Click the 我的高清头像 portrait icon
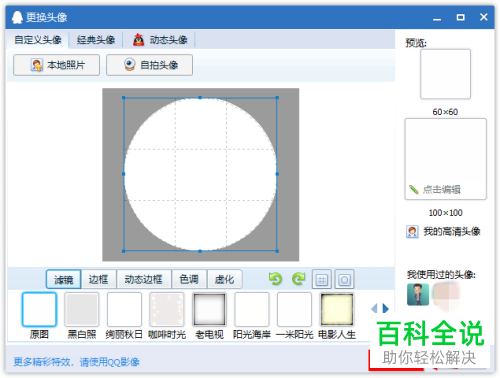The image size is (500, 378). [412, 231]
